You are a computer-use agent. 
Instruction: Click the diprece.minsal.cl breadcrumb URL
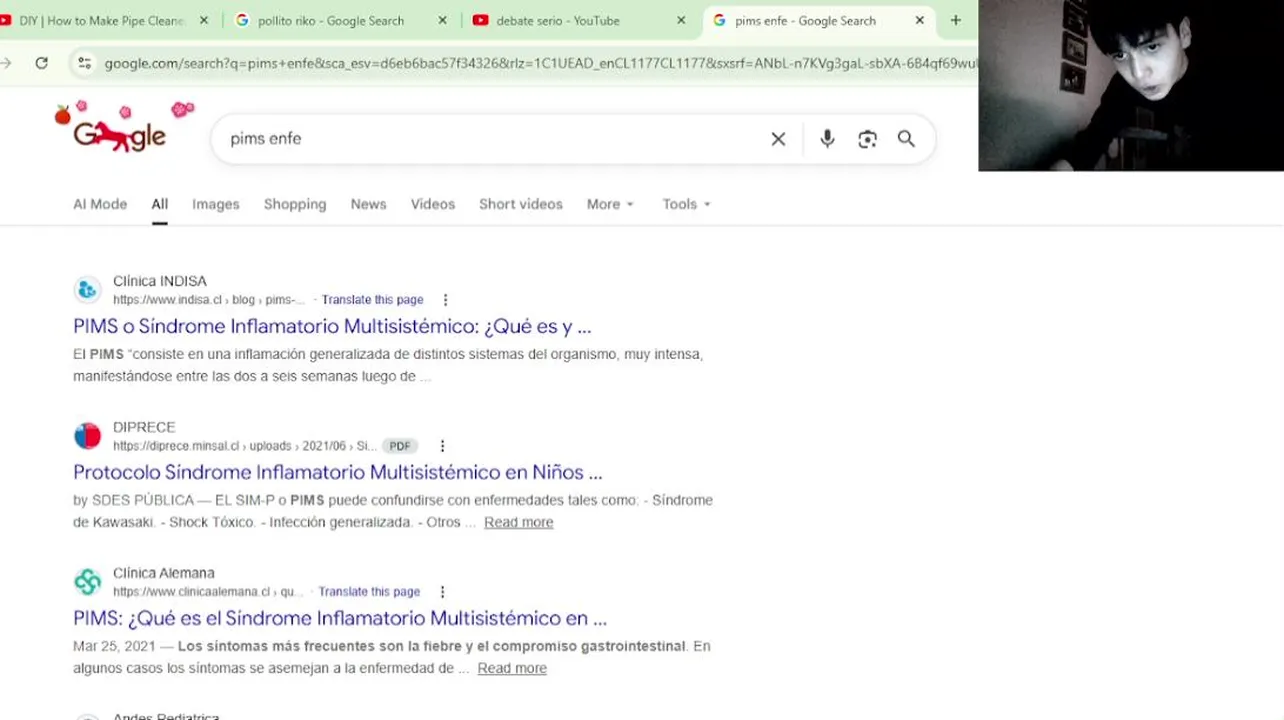click(x=245, y=446)
